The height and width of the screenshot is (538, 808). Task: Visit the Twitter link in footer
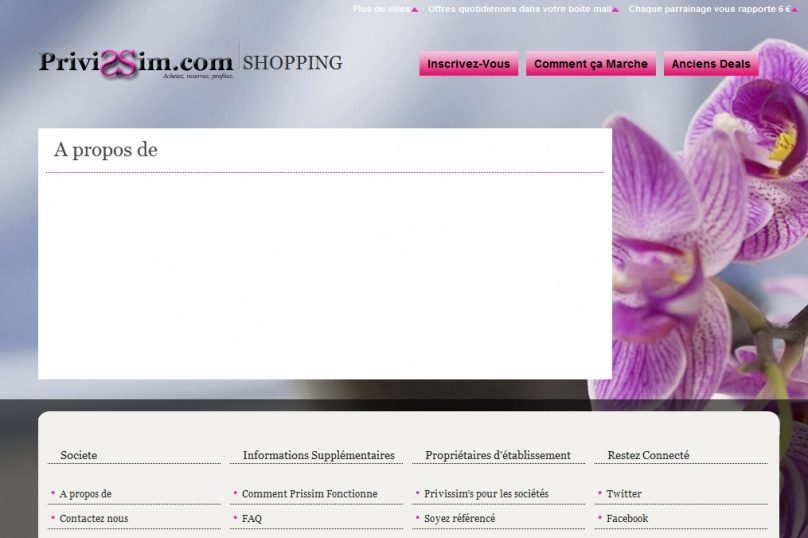(624, 494)
